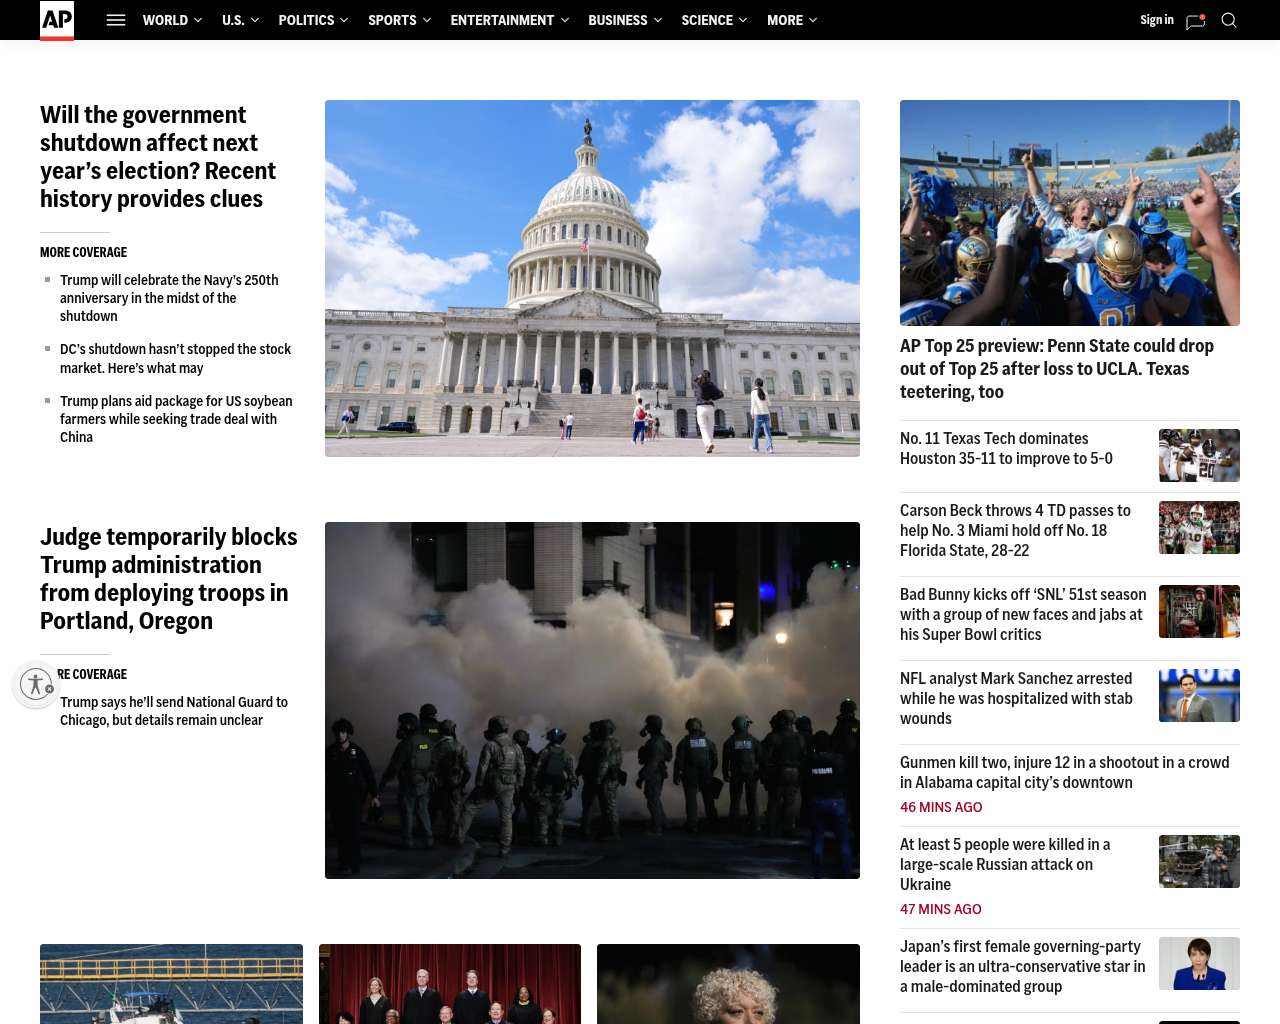Open the government shutdown election headline
The height and width of the screenshot is (1024, 1280).
(158, 157)
